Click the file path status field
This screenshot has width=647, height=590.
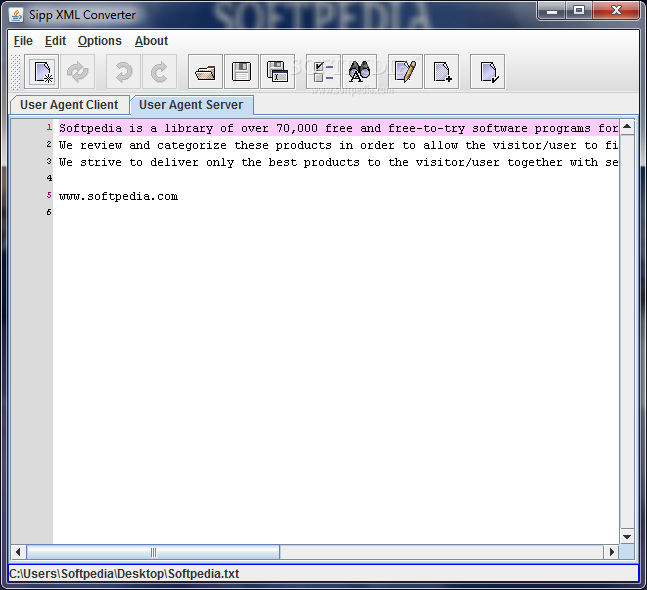point(323,573)
